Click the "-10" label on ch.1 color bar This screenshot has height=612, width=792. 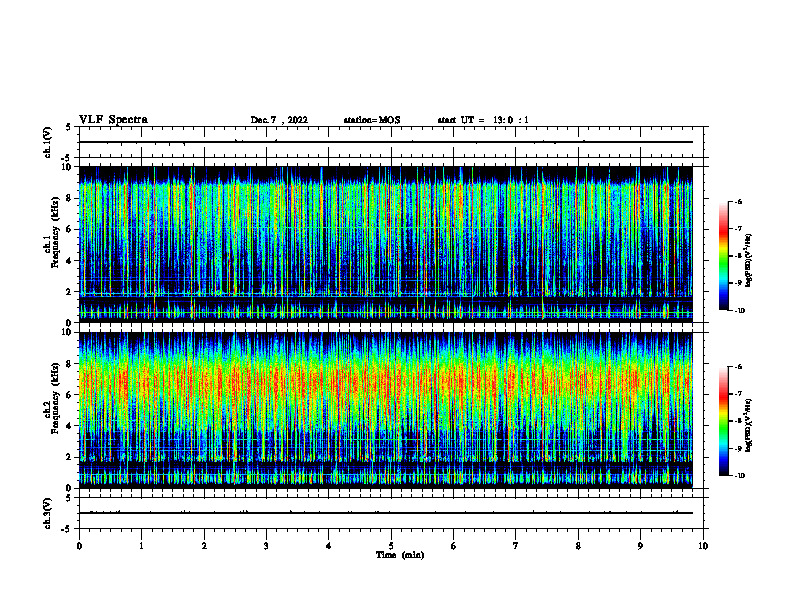pos(740,311)
